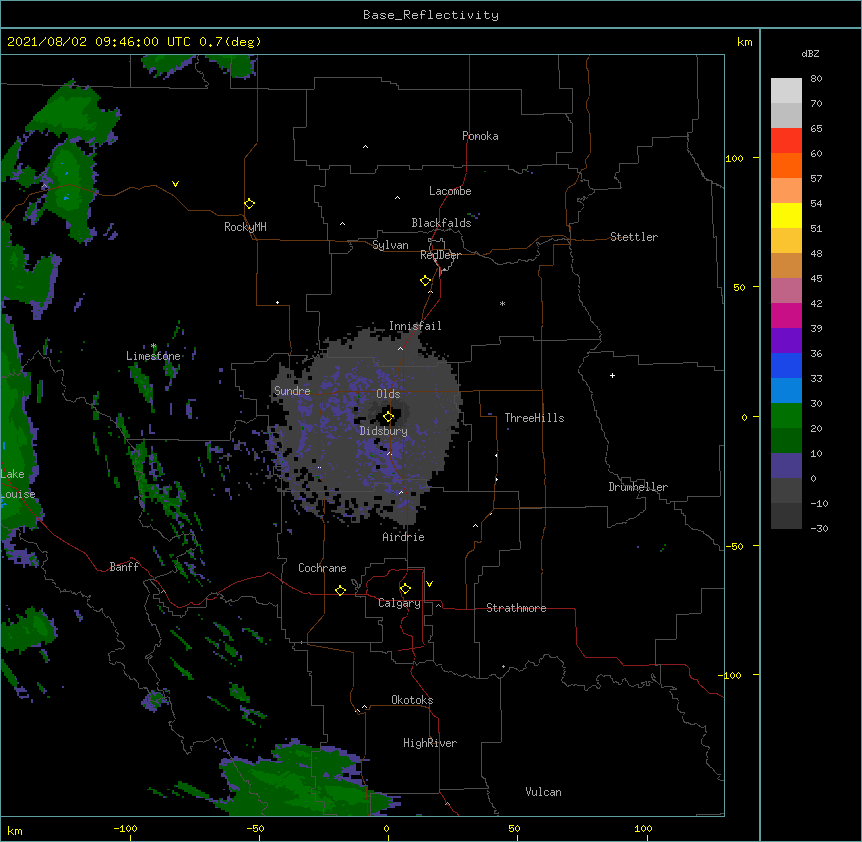
Task: Click the Innisfail city label
Action: [415, 326]
